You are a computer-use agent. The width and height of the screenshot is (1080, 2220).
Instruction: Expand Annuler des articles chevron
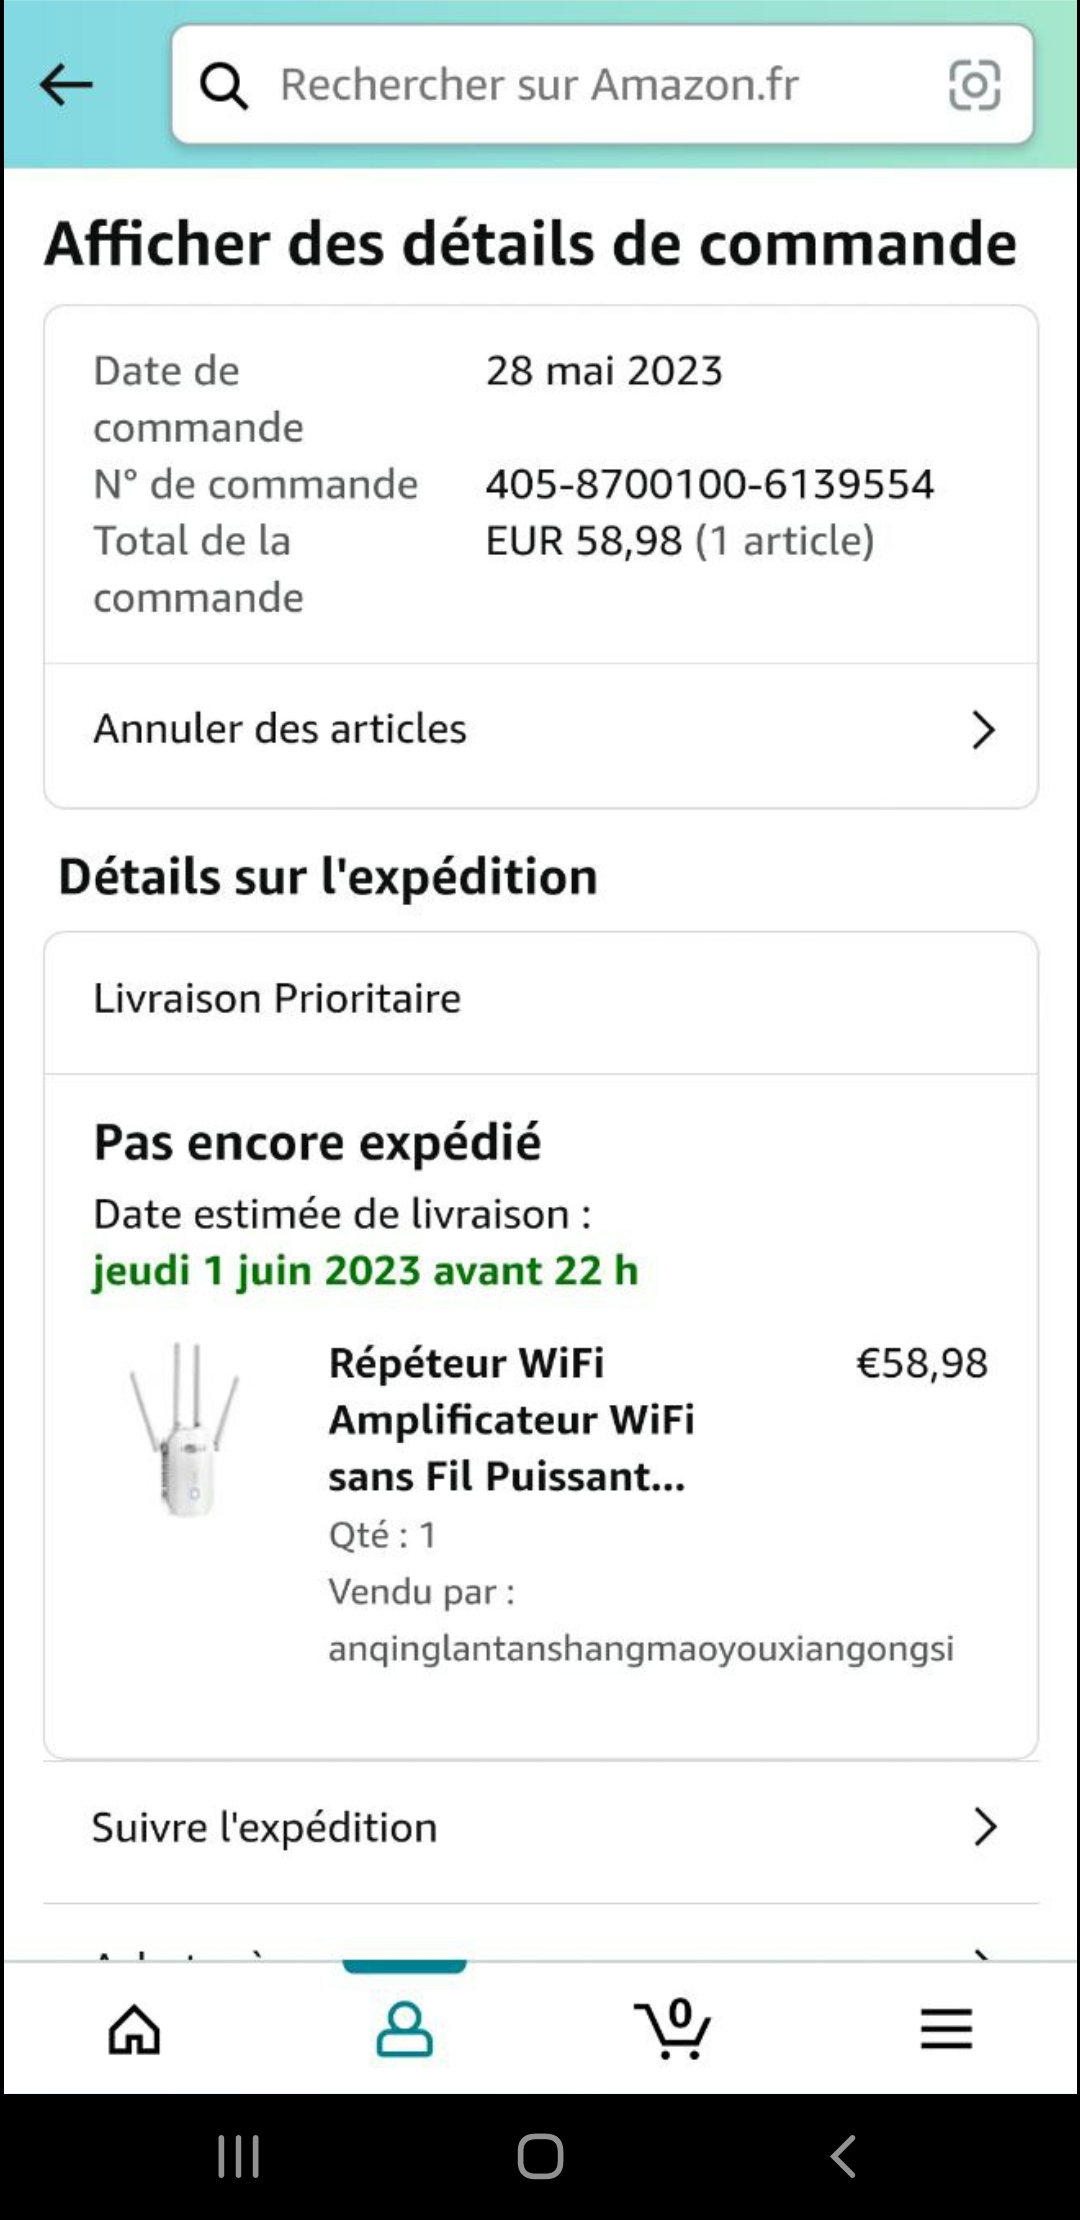[x=983, y=730]
